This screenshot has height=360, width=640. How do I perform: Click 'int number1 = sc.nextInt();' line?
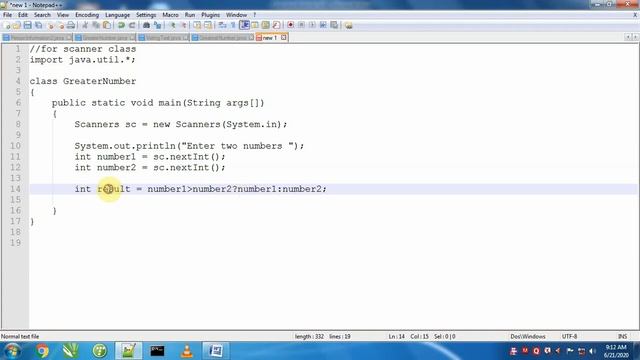tap(150, 157)
